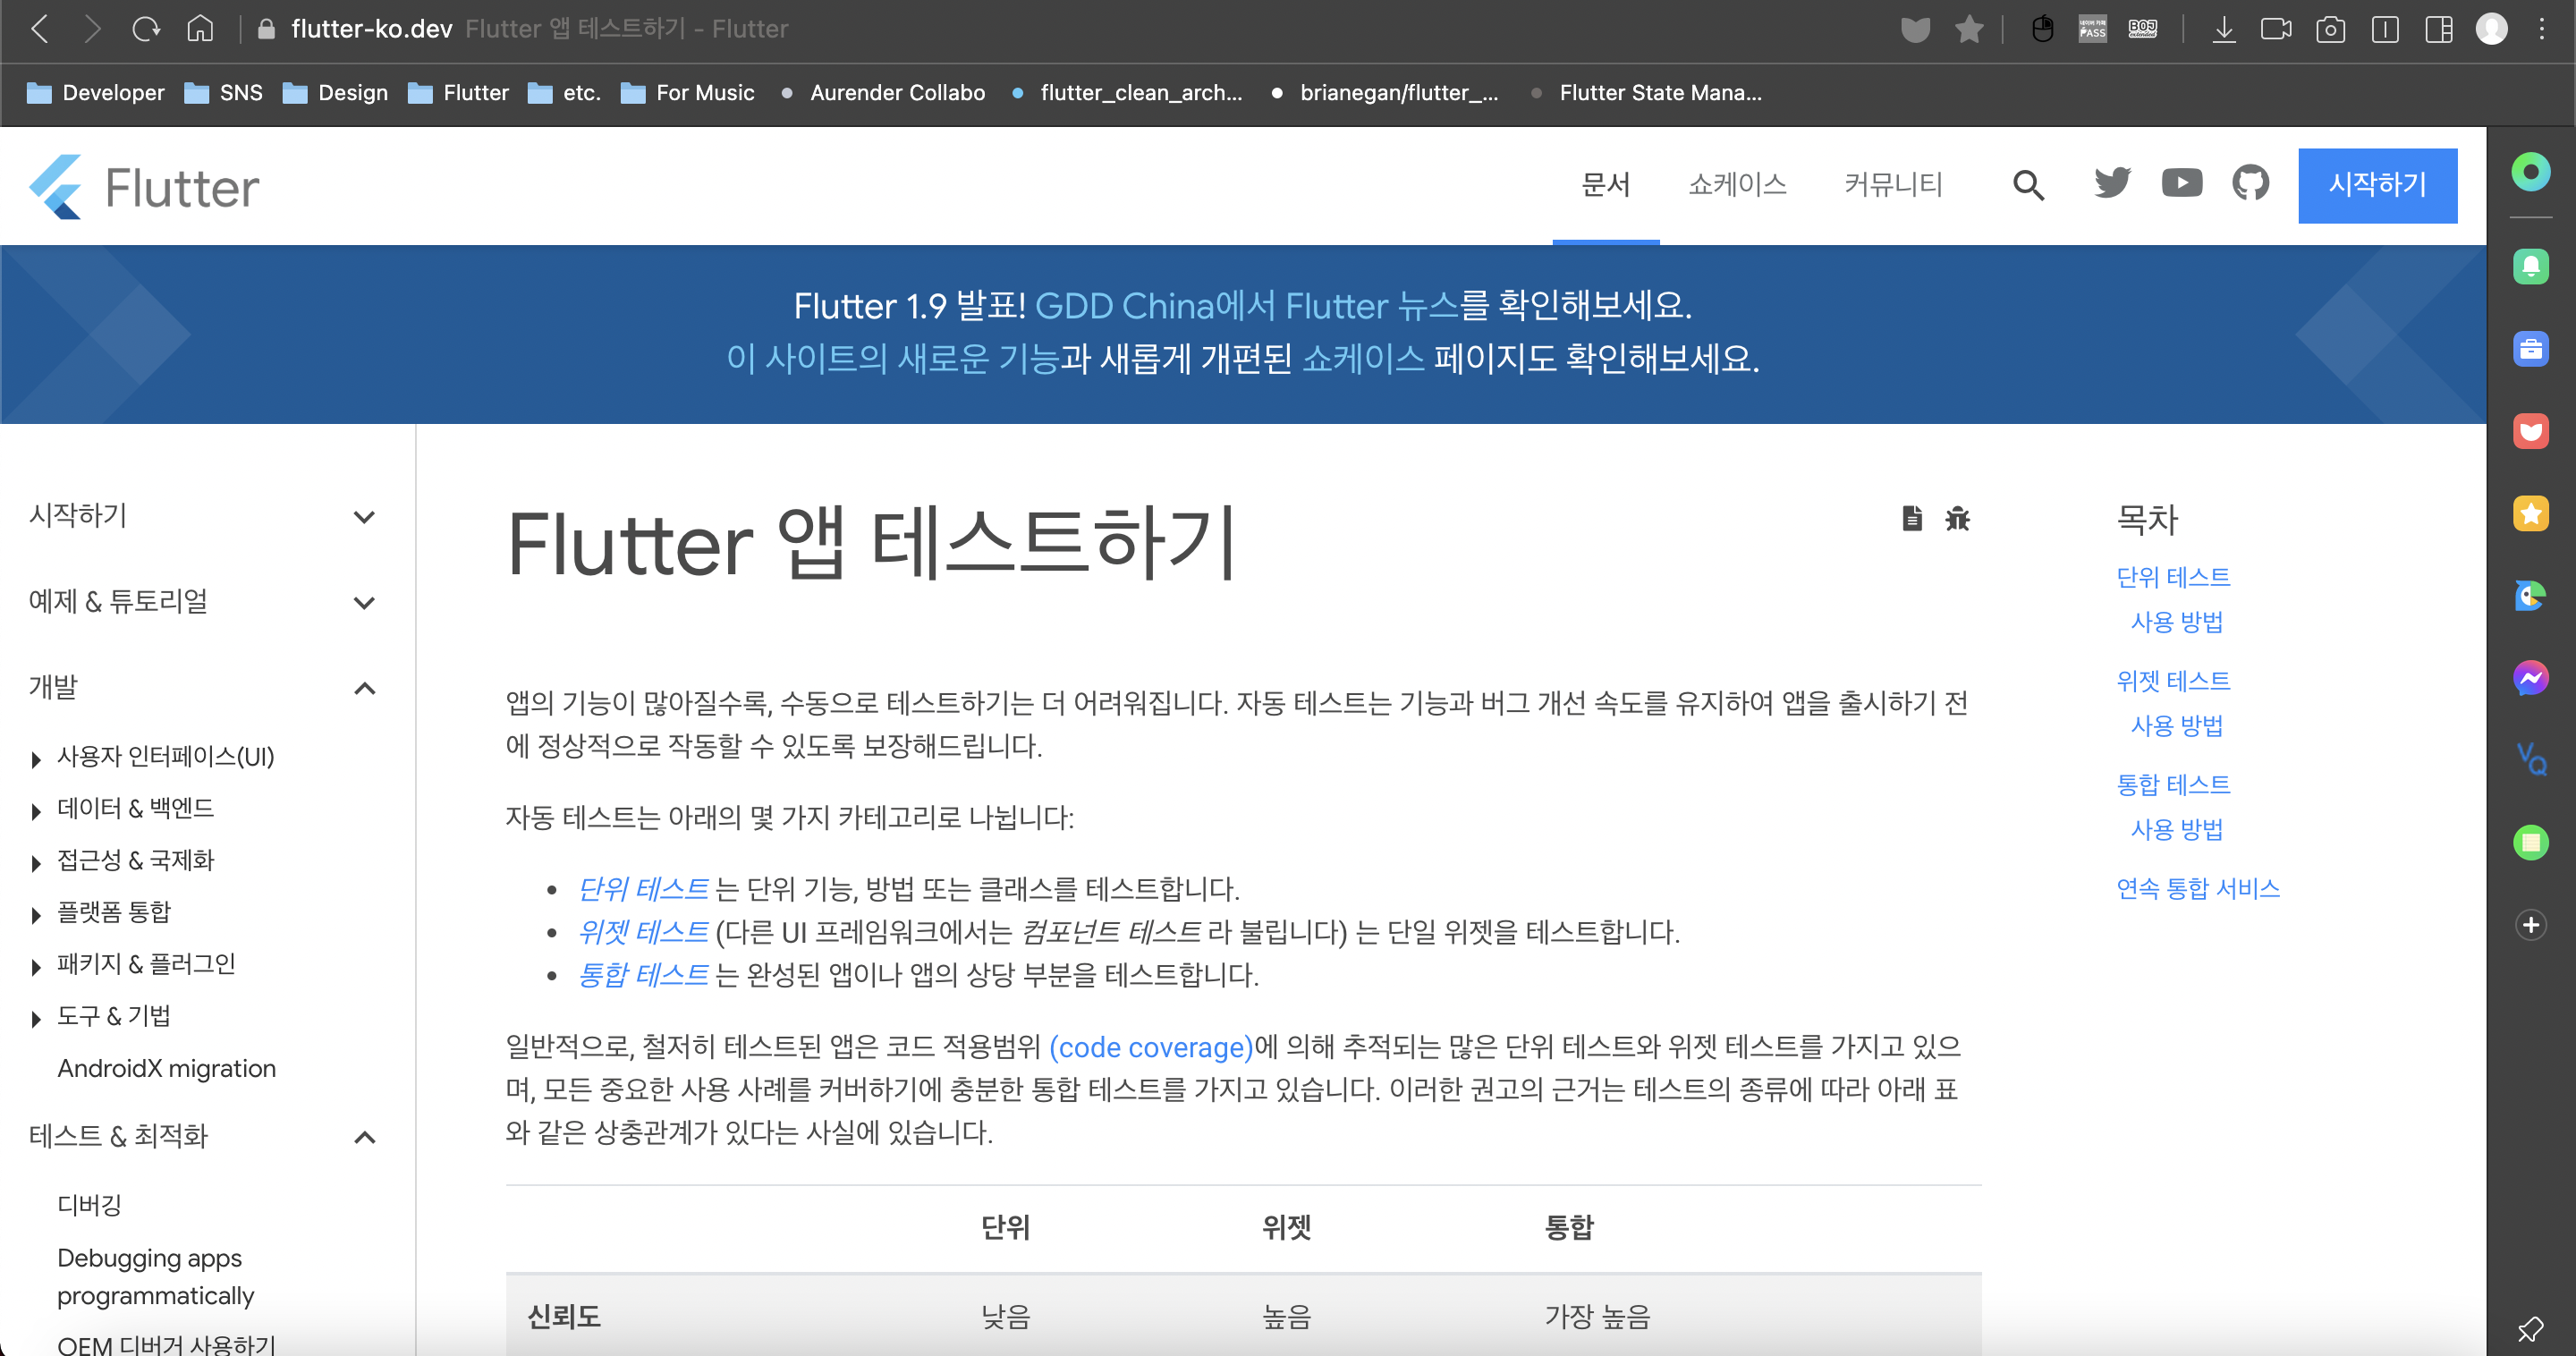Switch to the 커뮤니티 nav tab
The height and width of the screenshot is (1356, 2576).
(x=1892, y=185)
